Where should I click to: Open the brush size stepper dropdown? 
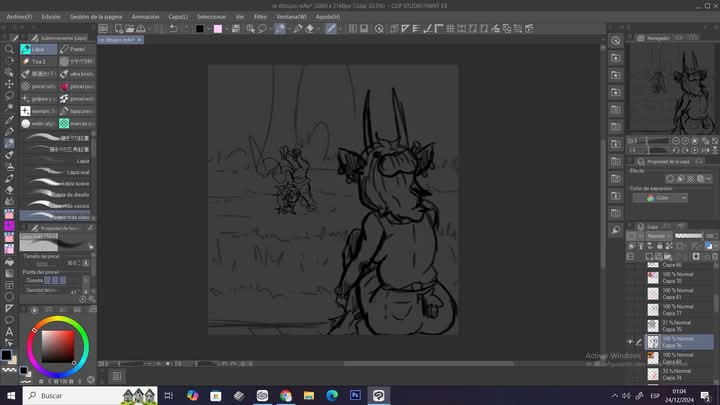85,263
